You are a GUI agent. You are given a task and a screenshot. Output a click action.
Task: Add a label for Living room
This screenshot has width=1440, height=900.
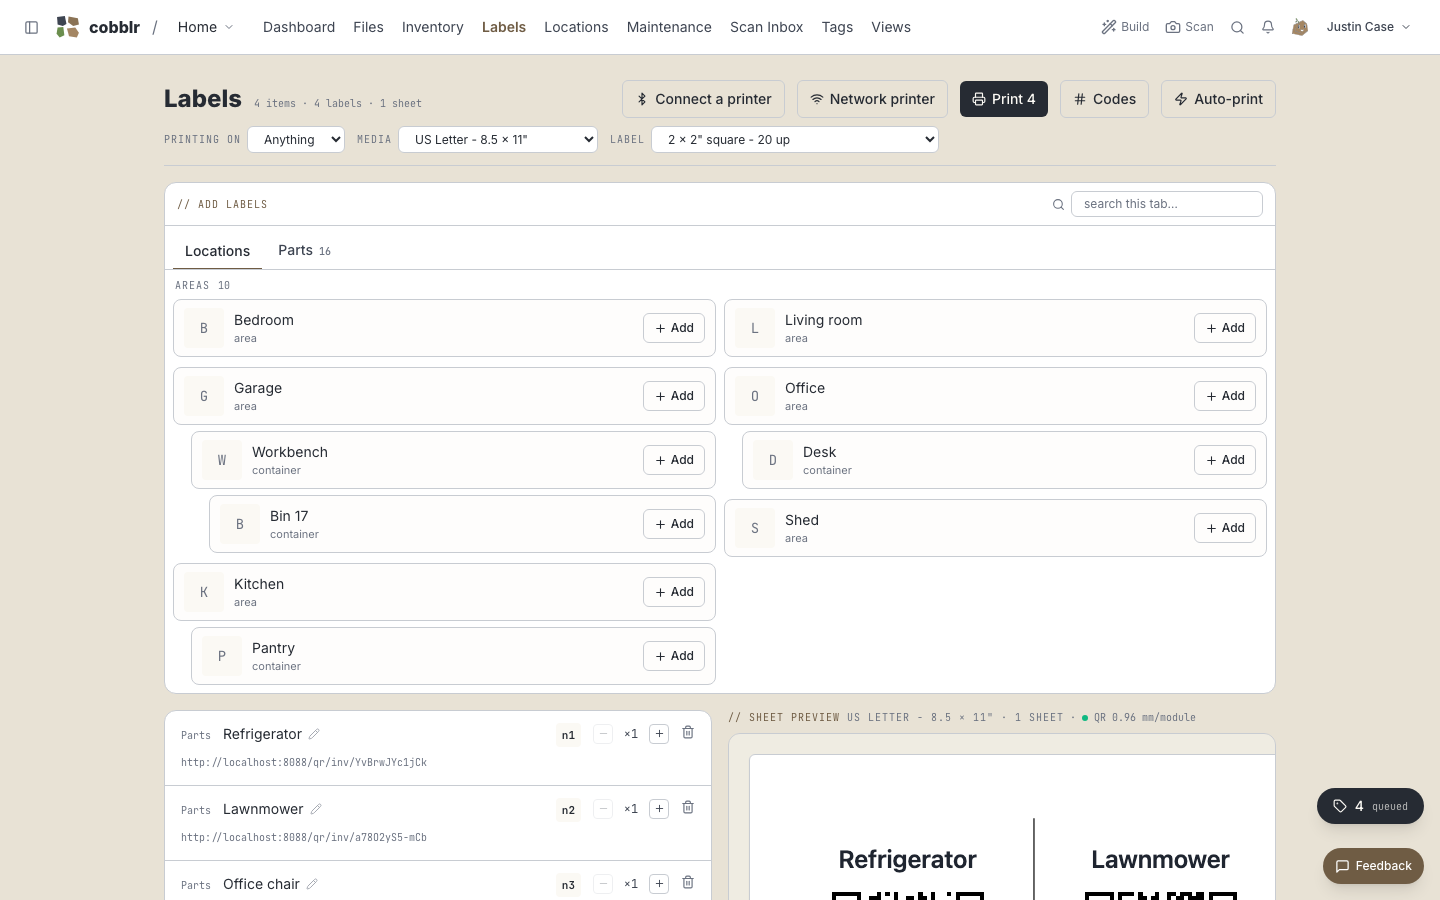click(x=1225, y=328)
